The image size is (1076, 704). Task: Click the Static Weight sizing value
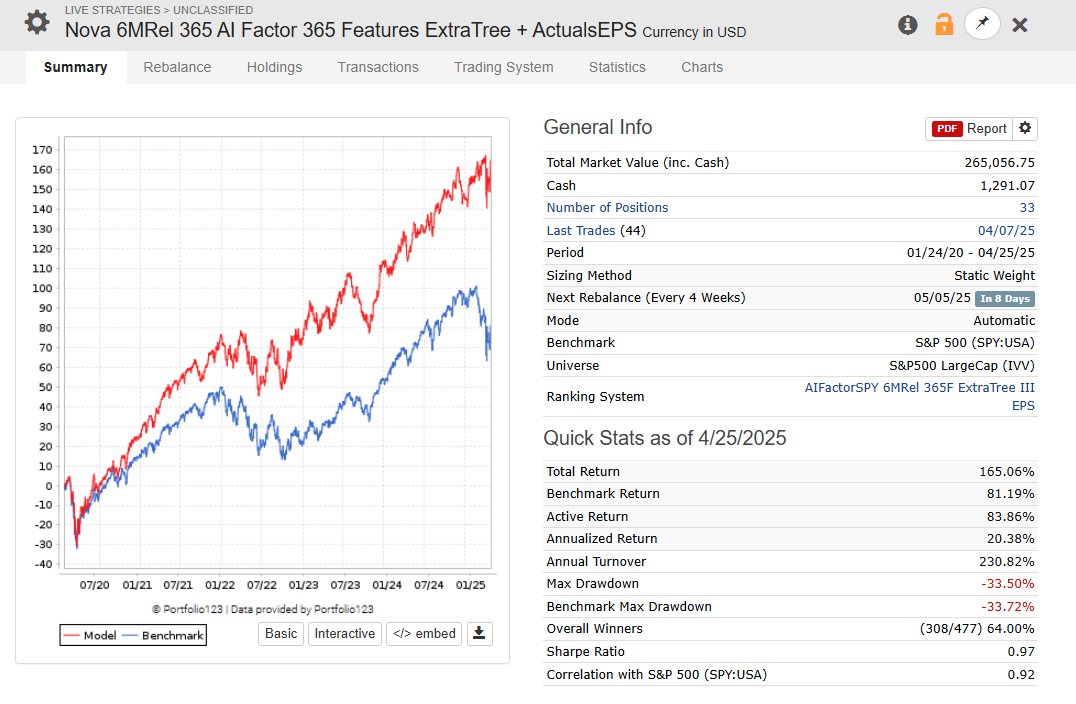coord(994,275)
